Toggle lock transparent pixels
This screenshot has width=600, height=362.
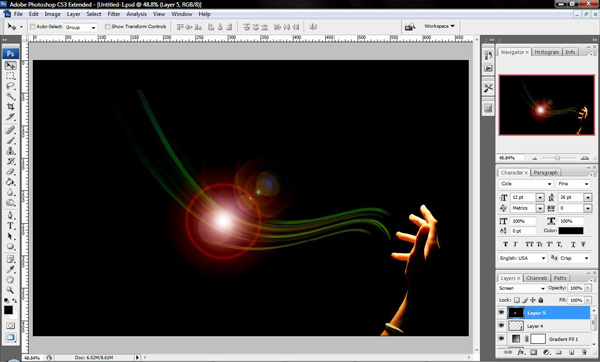[x=517, y=300]
